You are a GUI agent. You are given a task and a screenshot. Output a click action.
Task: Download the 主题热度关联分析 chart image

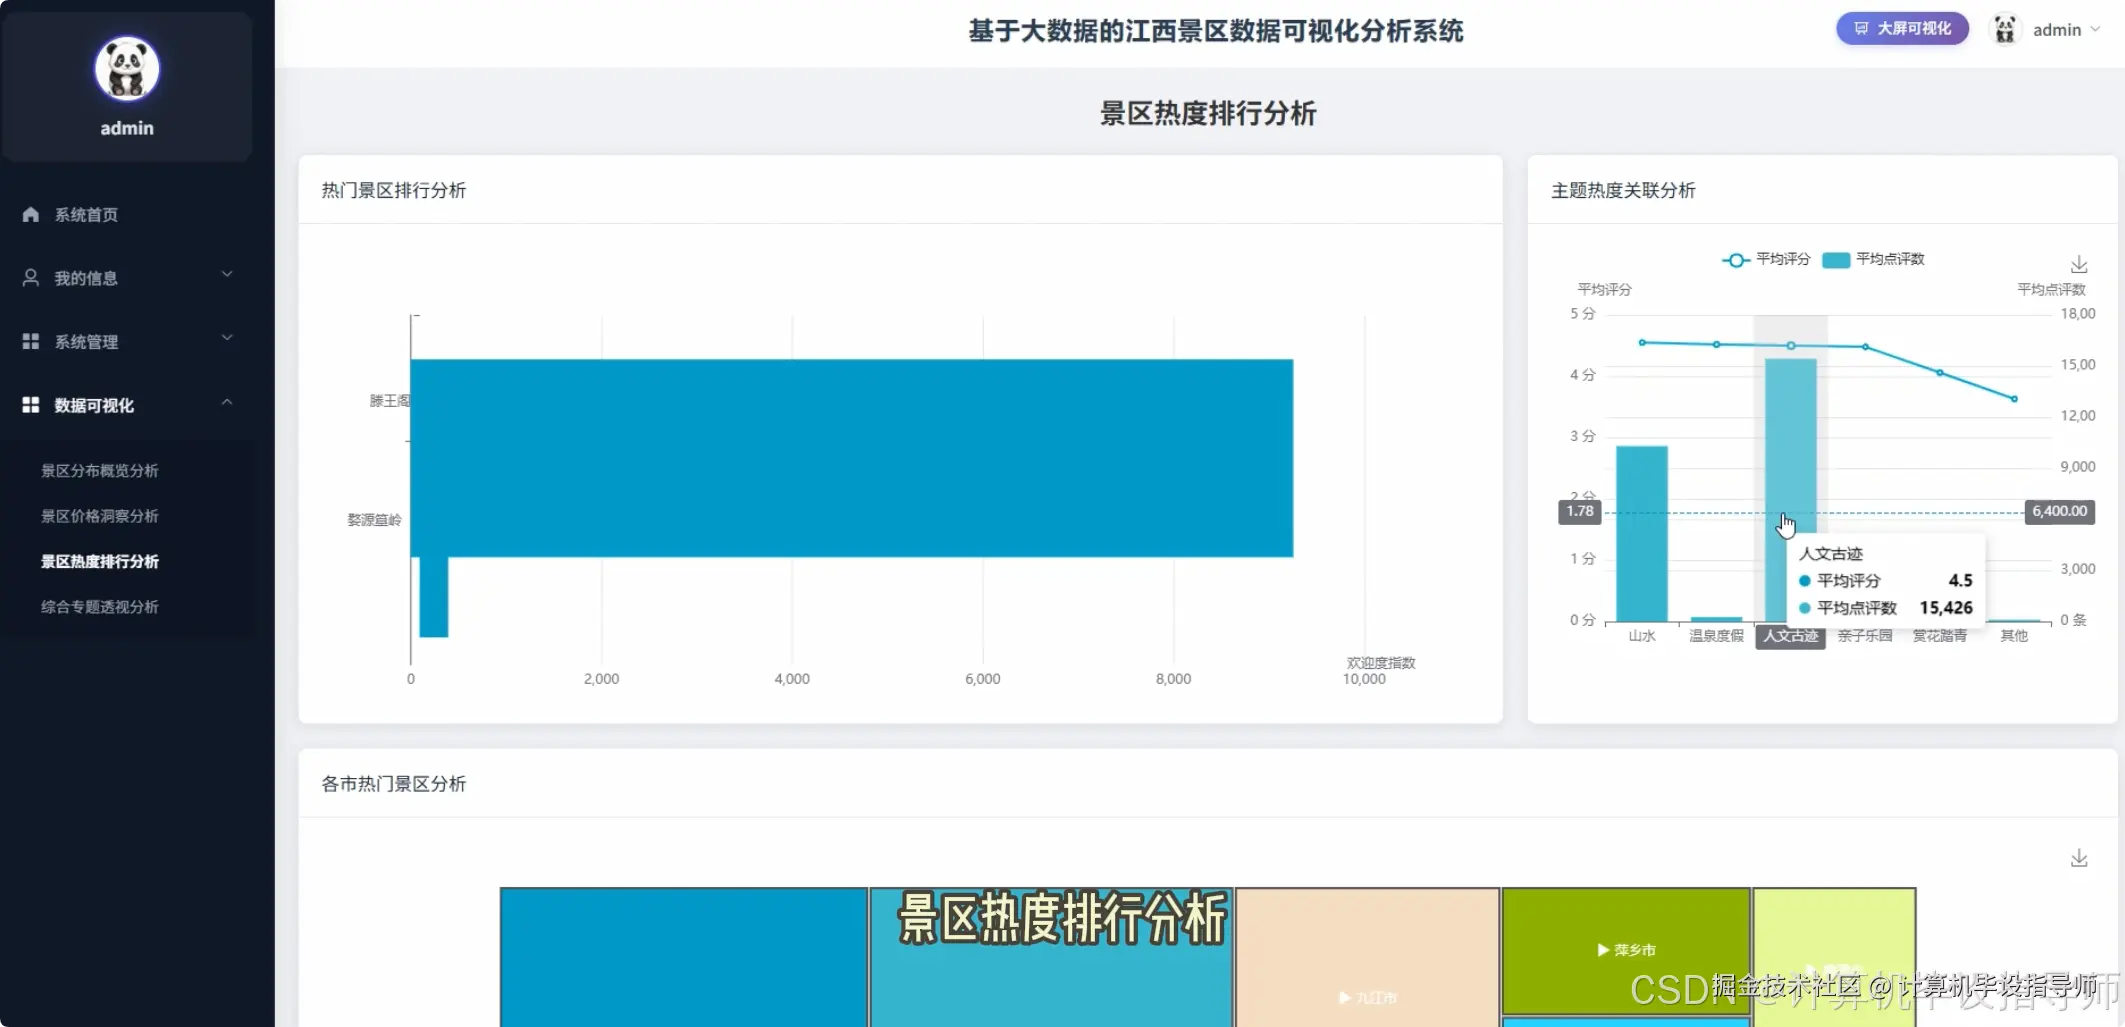point(2079,265)
